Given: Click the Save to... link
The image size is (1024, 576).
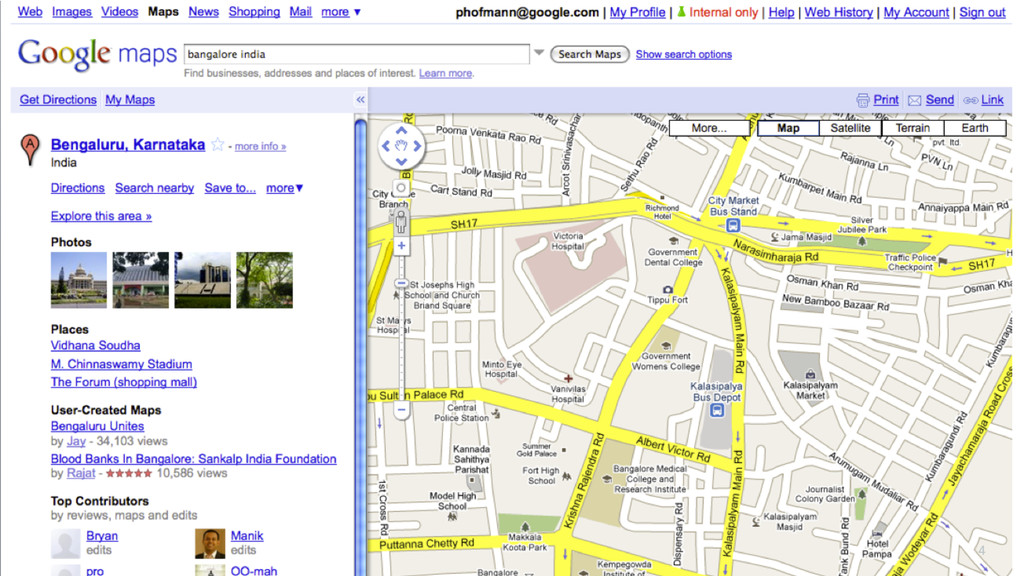Looking at the screenshot, I should 230,188.
